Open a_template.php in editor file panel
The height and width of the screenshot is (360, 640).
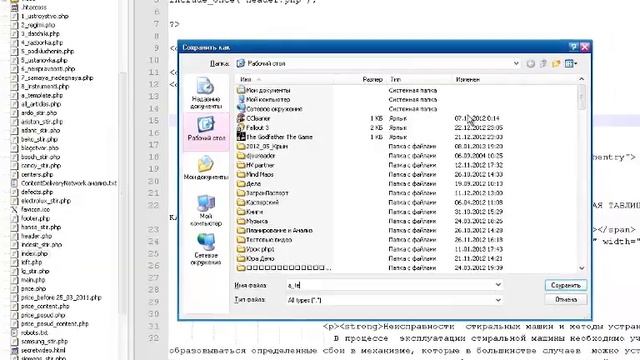[x=42, y=96]
